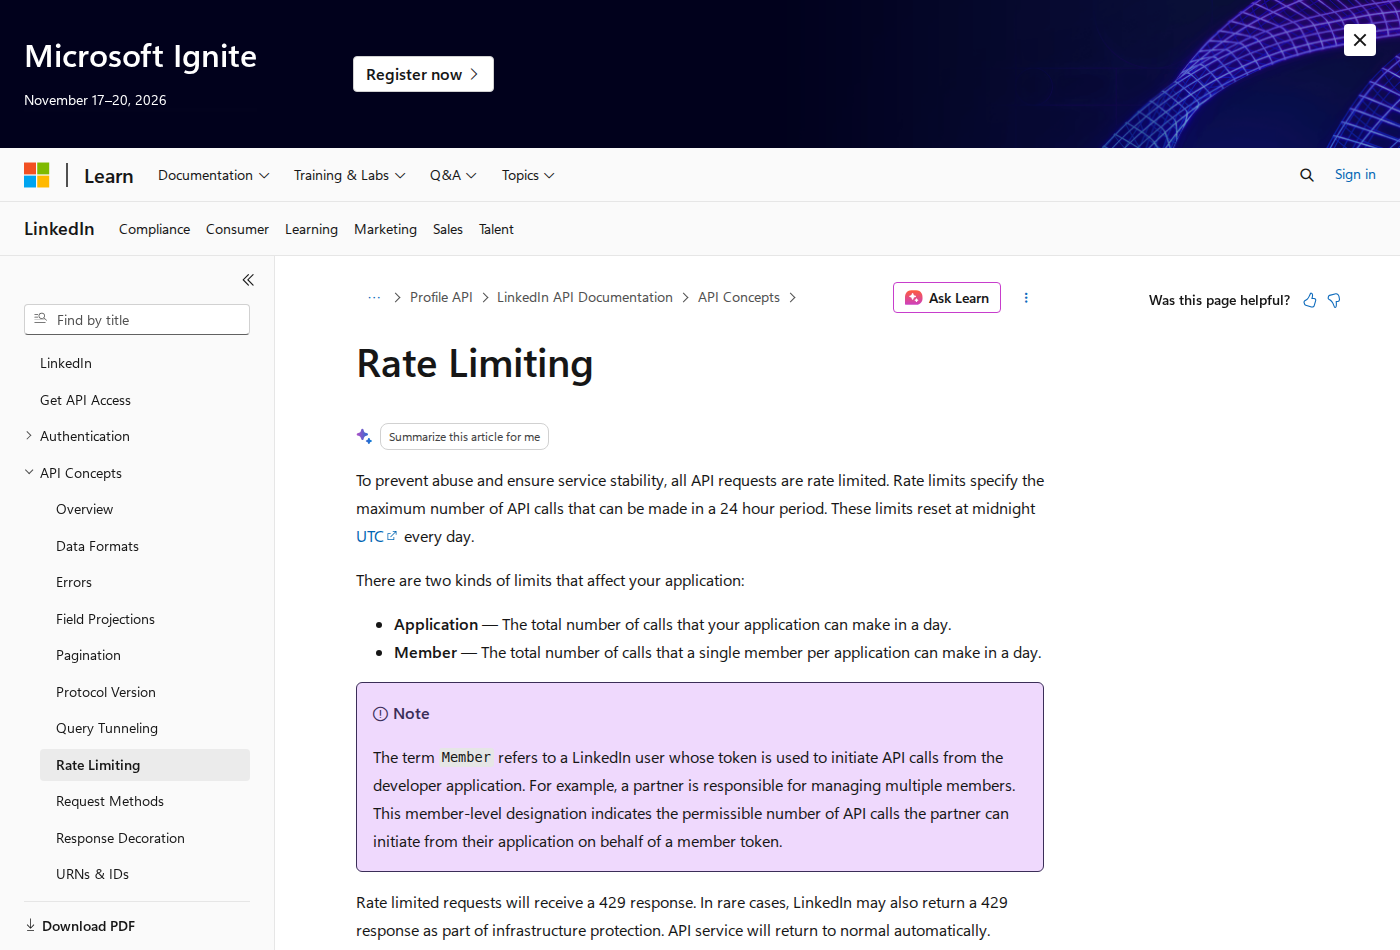Viewport: 1400px width, 950px height.
Task: Go to LinkedIn API Documentation breadcrumb
Action: click(585, 298)
